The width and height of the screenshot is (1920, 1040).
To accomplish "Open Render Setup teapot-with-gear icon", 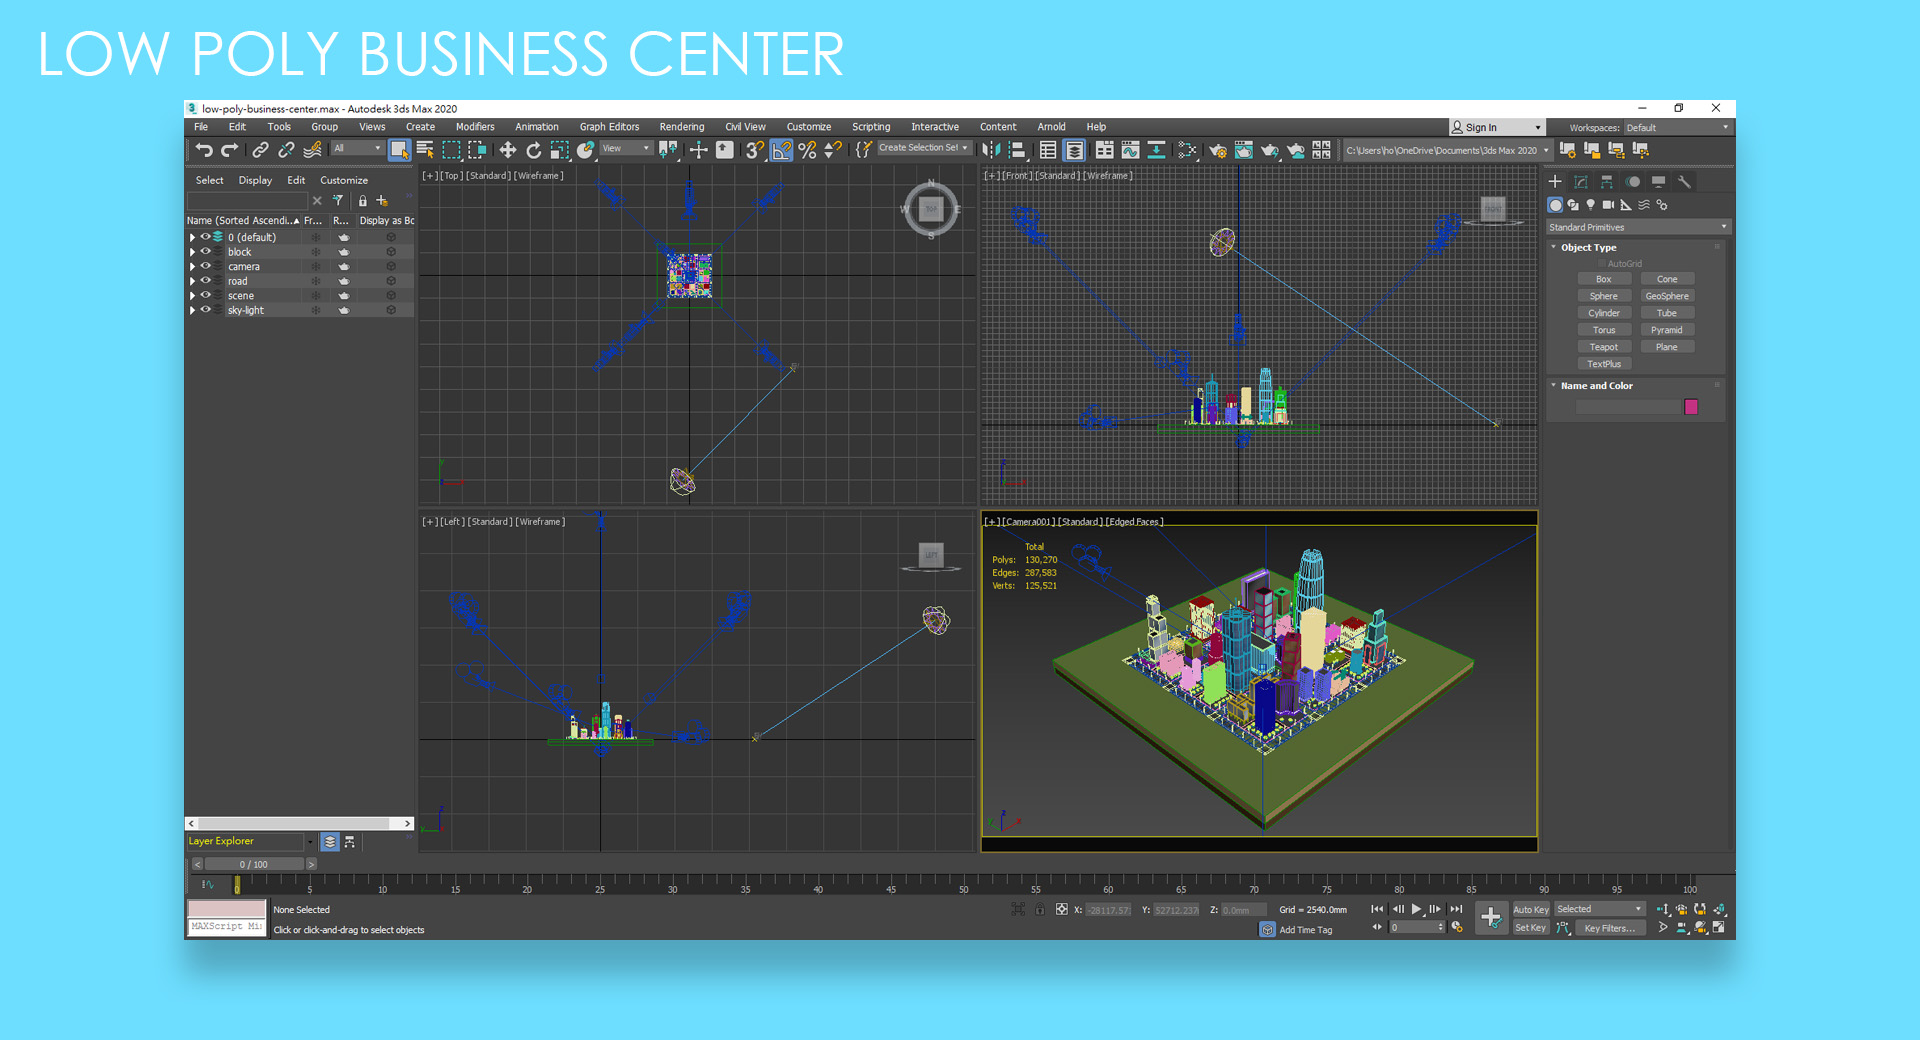I will (1218, 150).
